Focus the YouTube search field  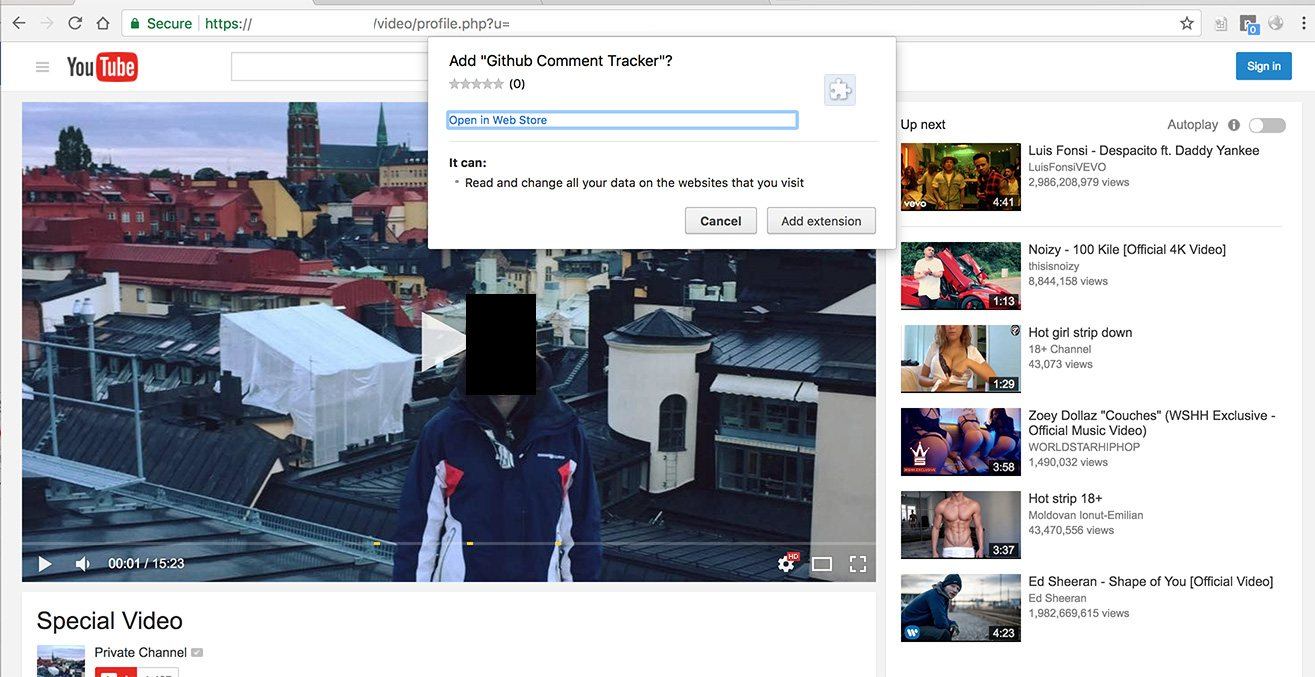coord(330,67)
